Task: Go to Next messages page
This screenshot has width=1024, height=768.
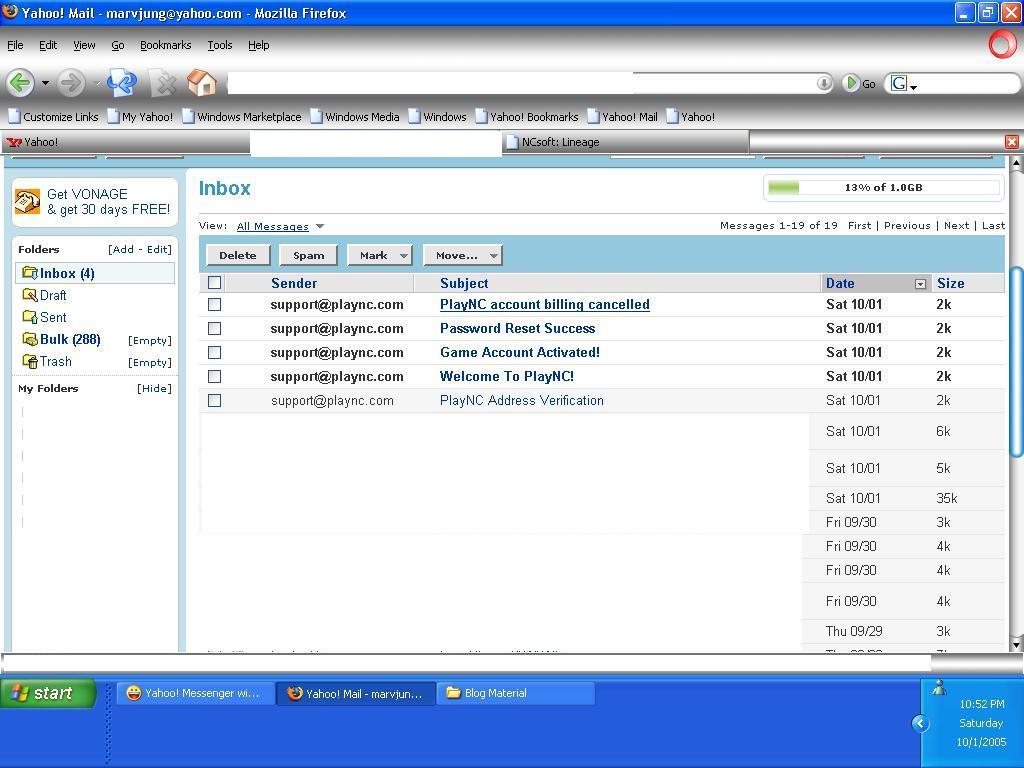Action: tap(956, 225)
